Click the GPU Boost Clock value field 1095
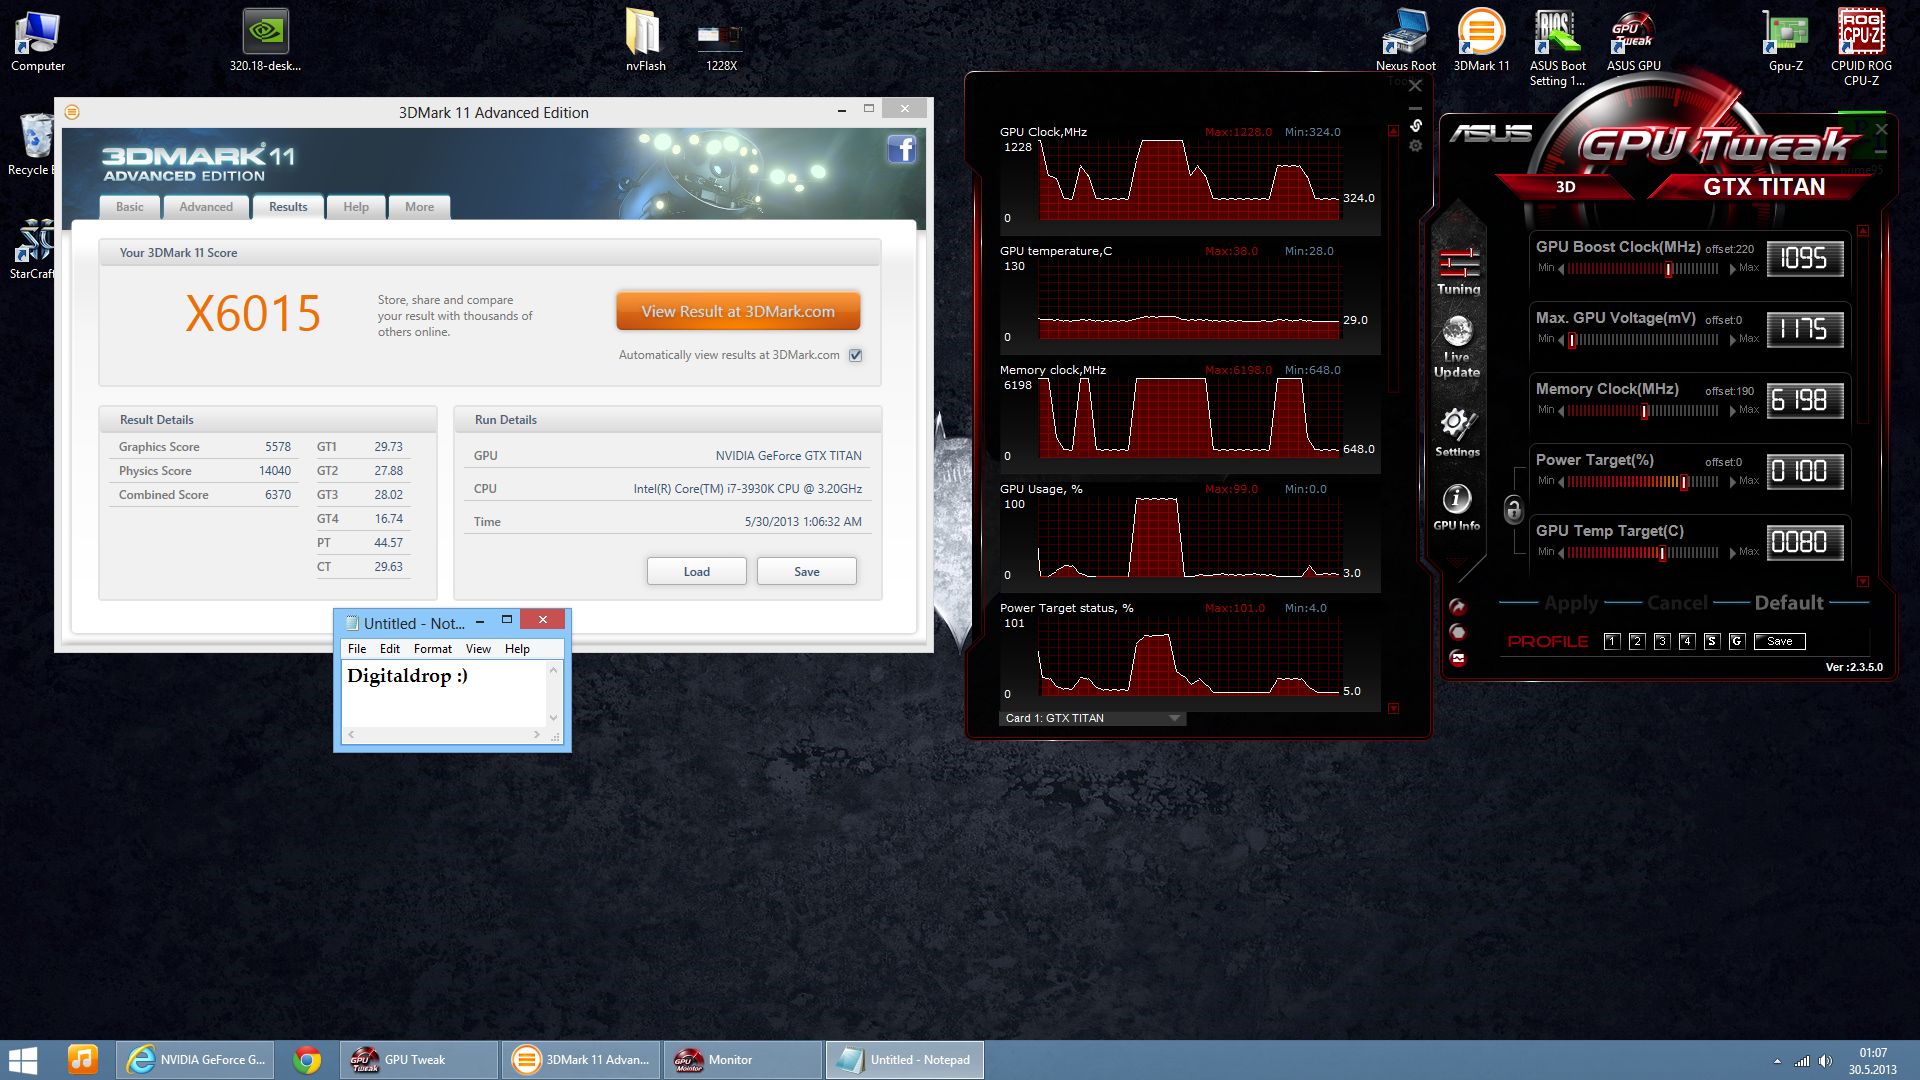The height and width of the screenshot is (1080, 1920). (x=1805, y=259)
